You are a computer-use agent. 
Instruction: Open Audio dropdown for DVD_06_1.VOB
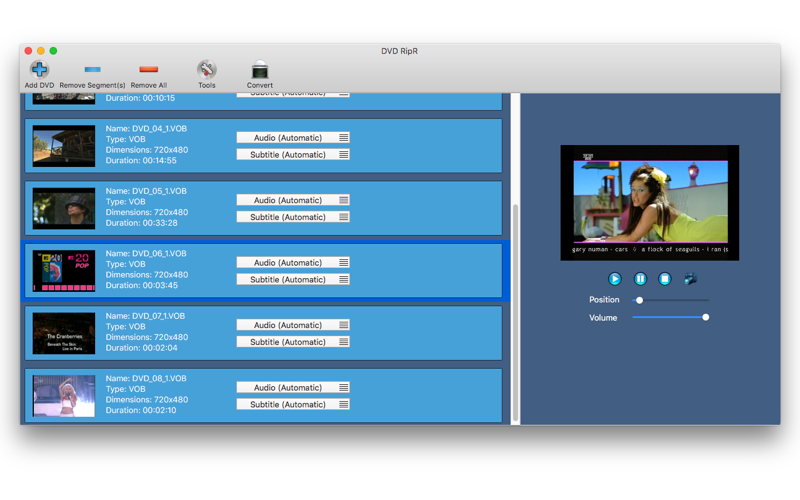(x=293, y=263)
